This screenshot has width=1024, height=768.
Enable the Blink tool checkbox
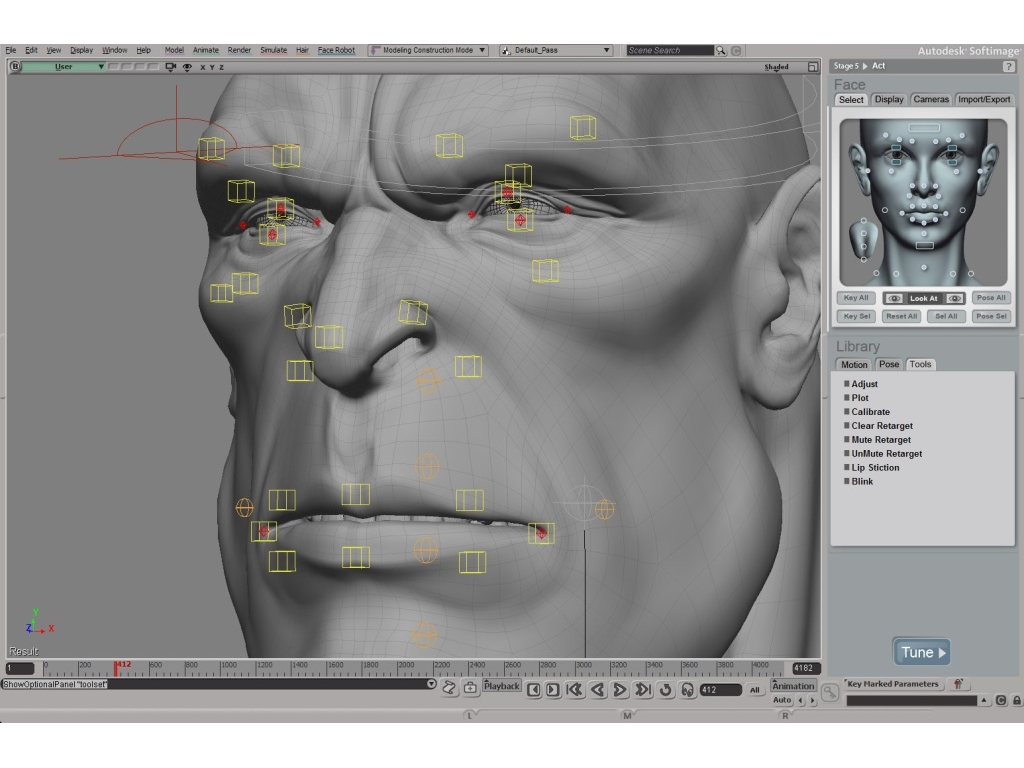(x=847, y=481)
